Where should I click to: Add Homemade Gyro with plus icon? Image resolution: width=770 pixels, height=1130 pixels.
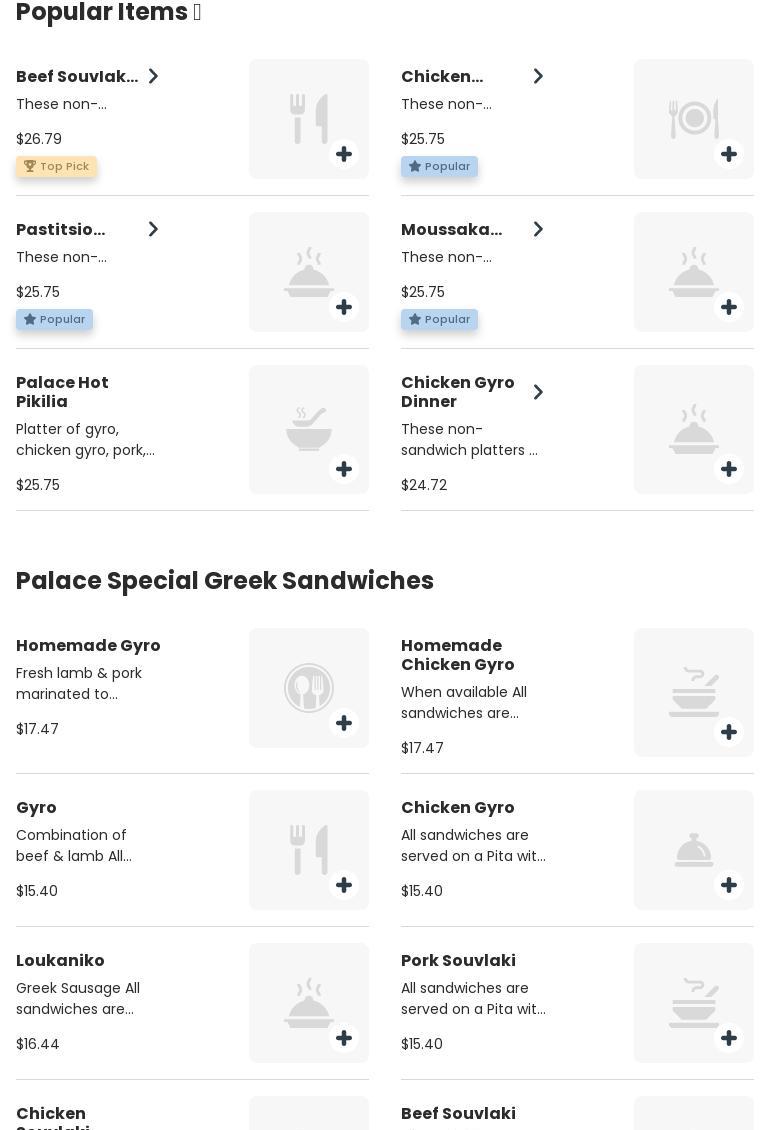point(344,723)
